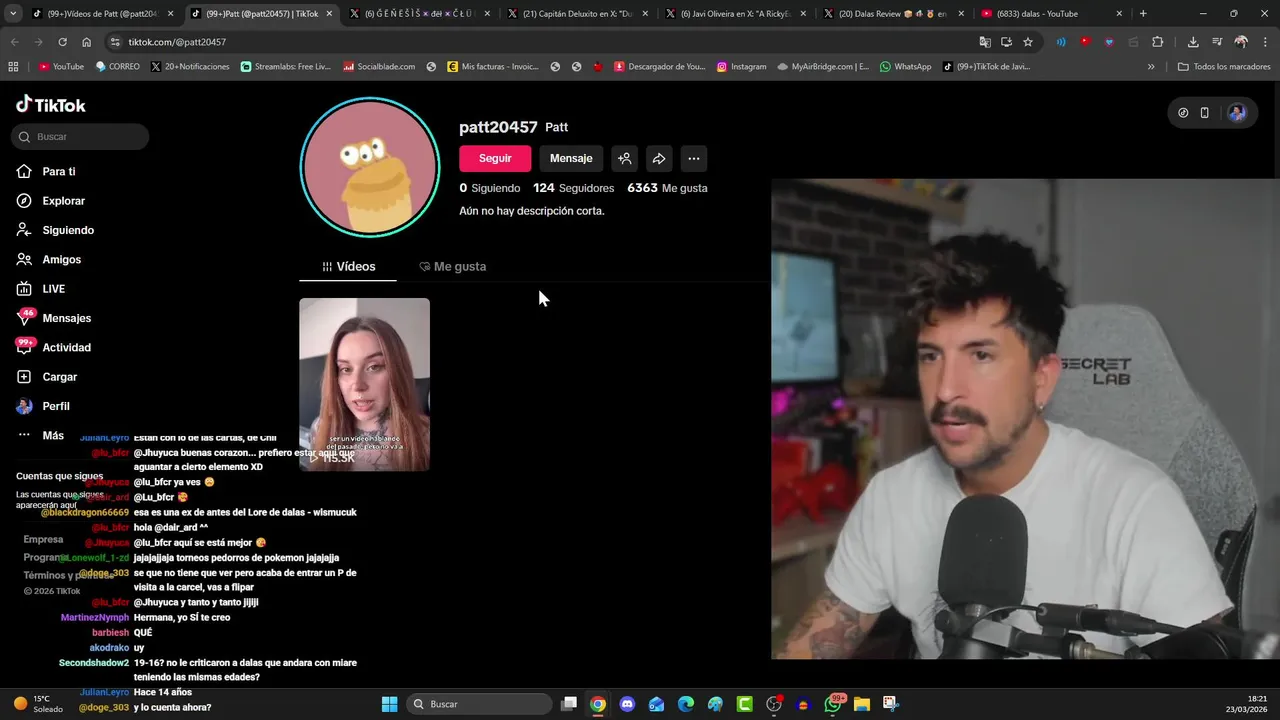Viewport: 1280px width, 720px height.
Task: Reload the current page
Action: click(x=62, y=42)
